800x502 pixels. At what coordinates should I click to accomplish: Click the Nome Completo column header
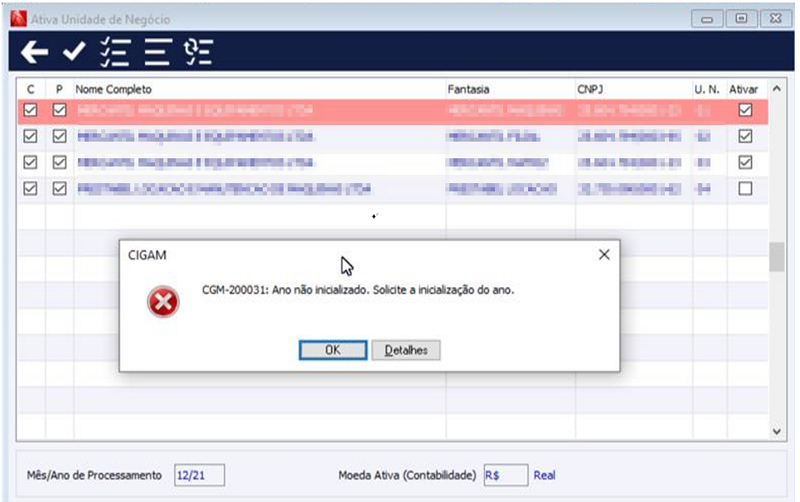coord(114,89)
